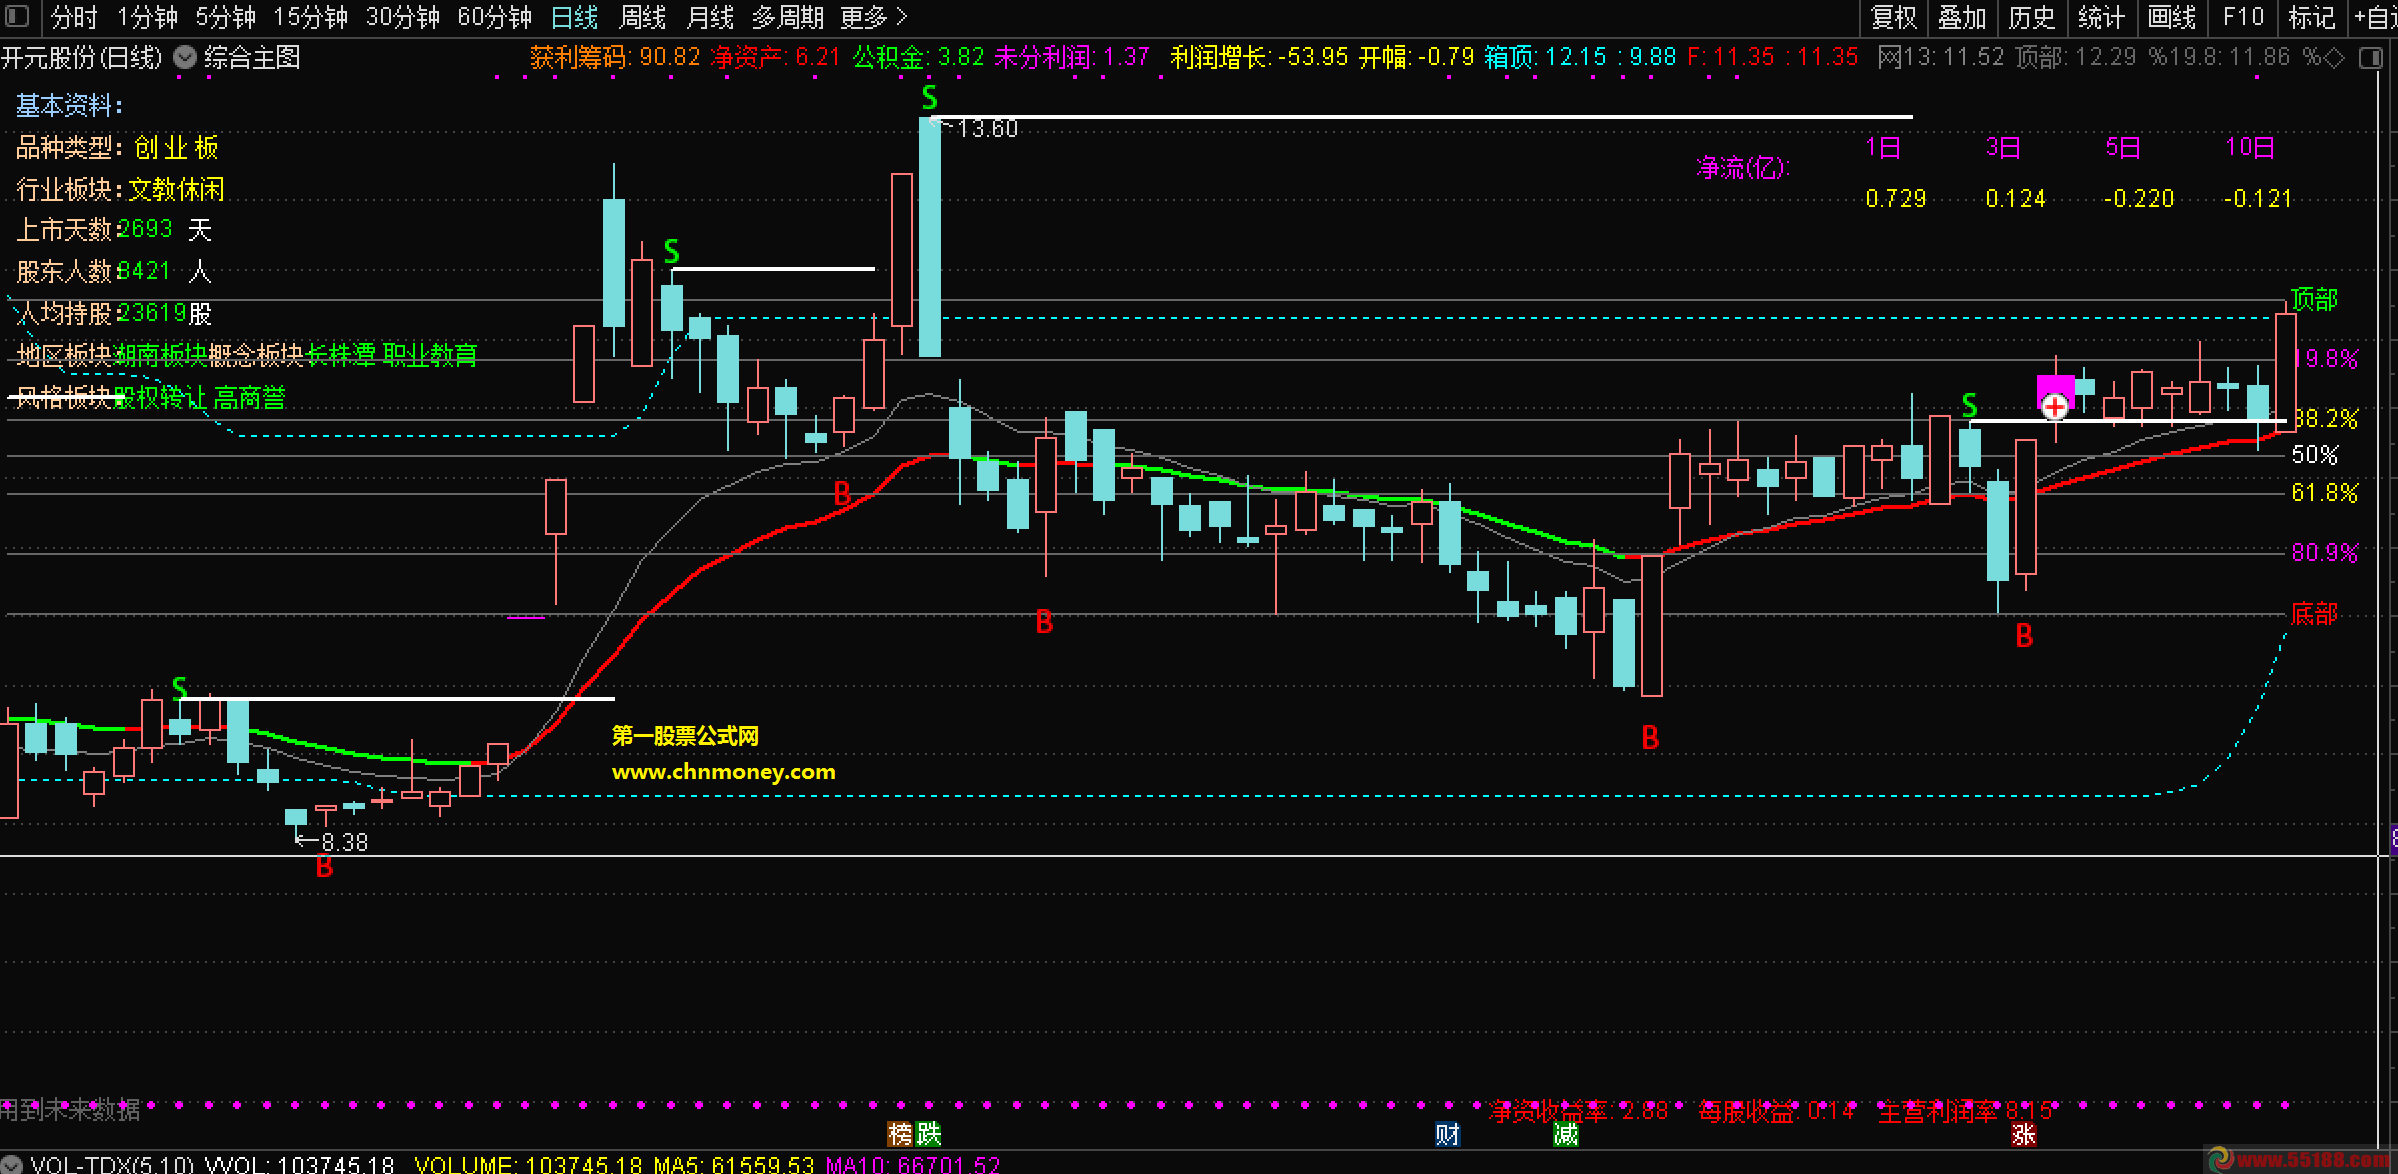Screen dimensions: 2398x1174
Task: Click the 利润增长: -53.95 readout
Action: pyautogui.click(x=1259, y=57)
